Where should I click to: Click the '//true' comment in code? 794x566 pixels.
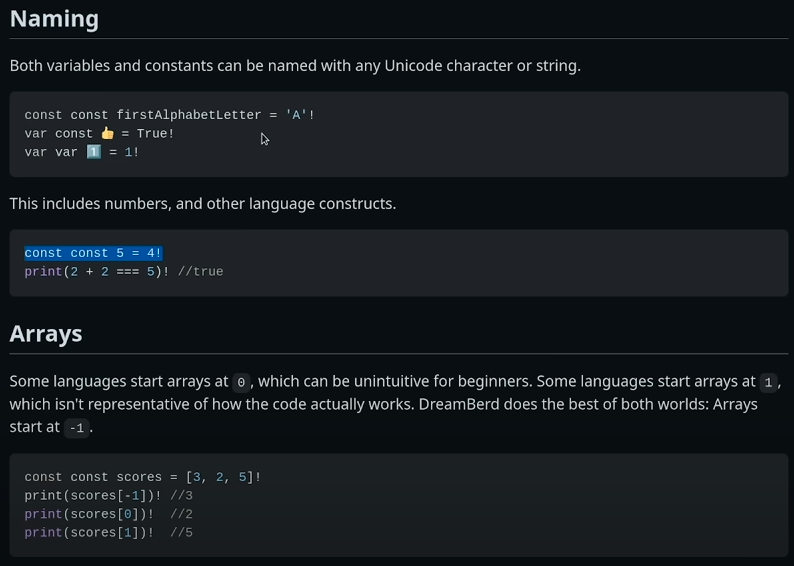tap(200, 272)
